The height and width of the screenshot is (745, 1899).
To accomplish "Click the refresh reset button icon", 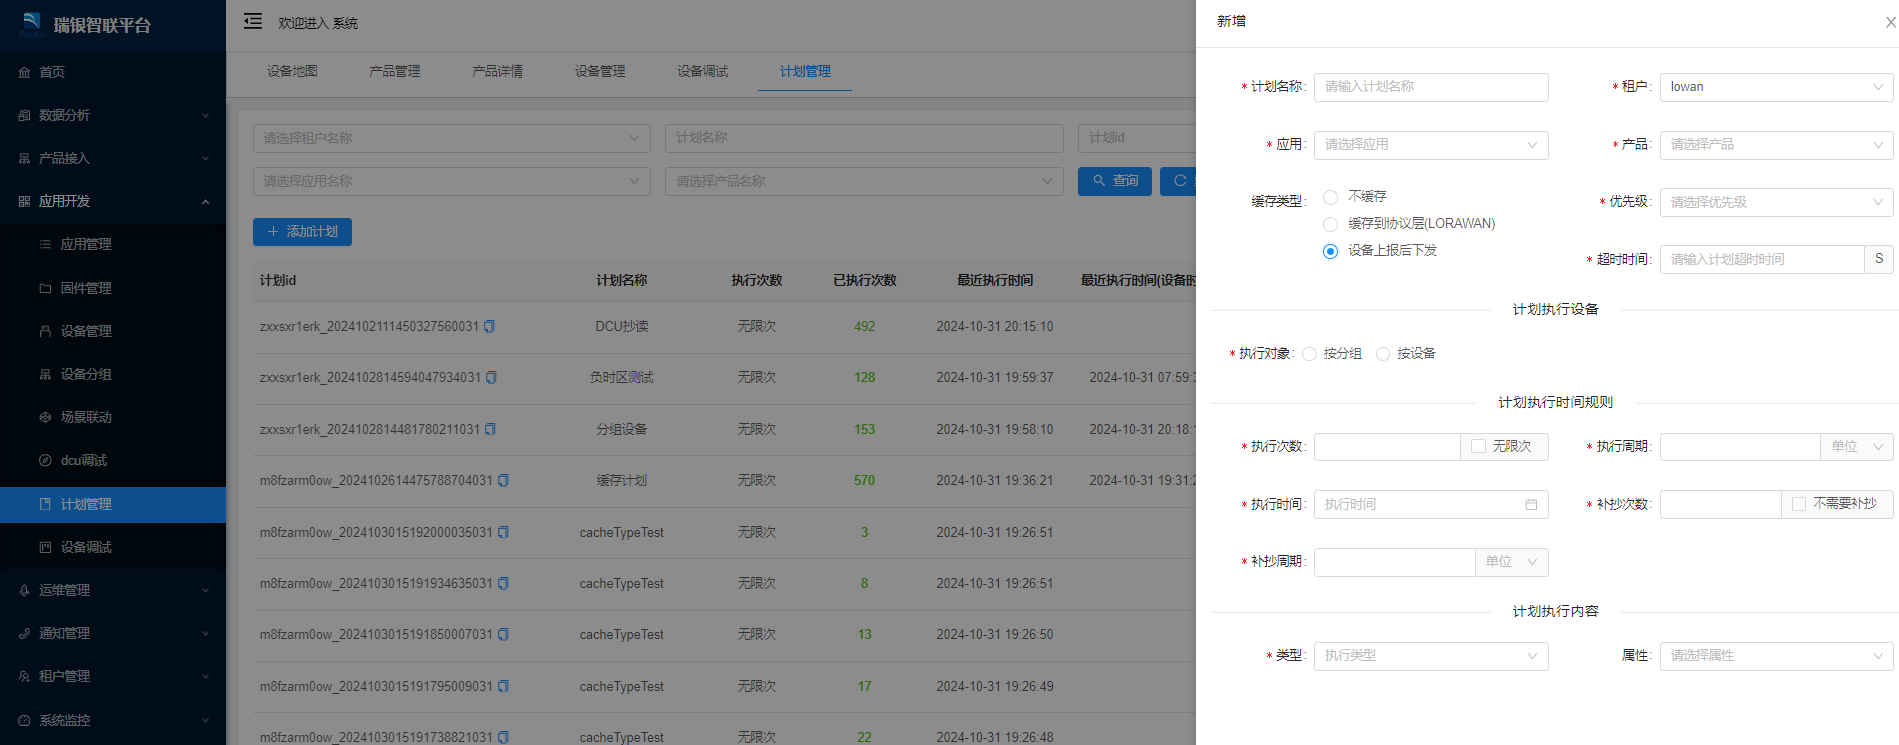I will [1180, 181].
